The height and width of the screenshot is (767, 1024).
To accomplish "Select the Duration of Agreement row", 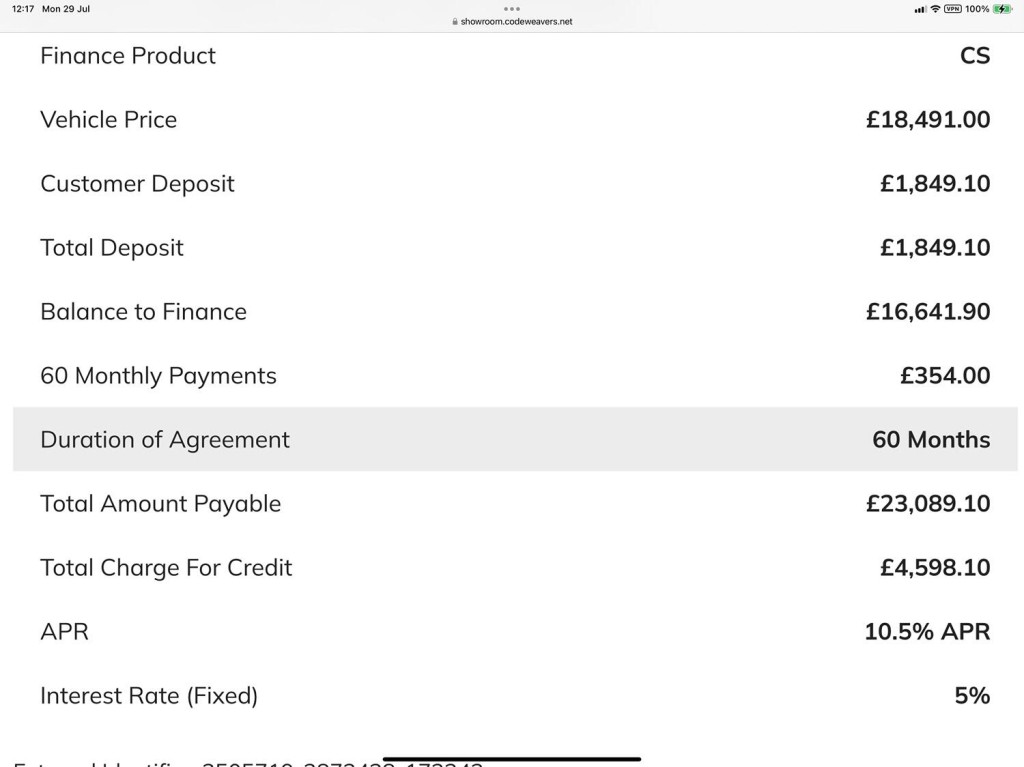I will (515, 439).
